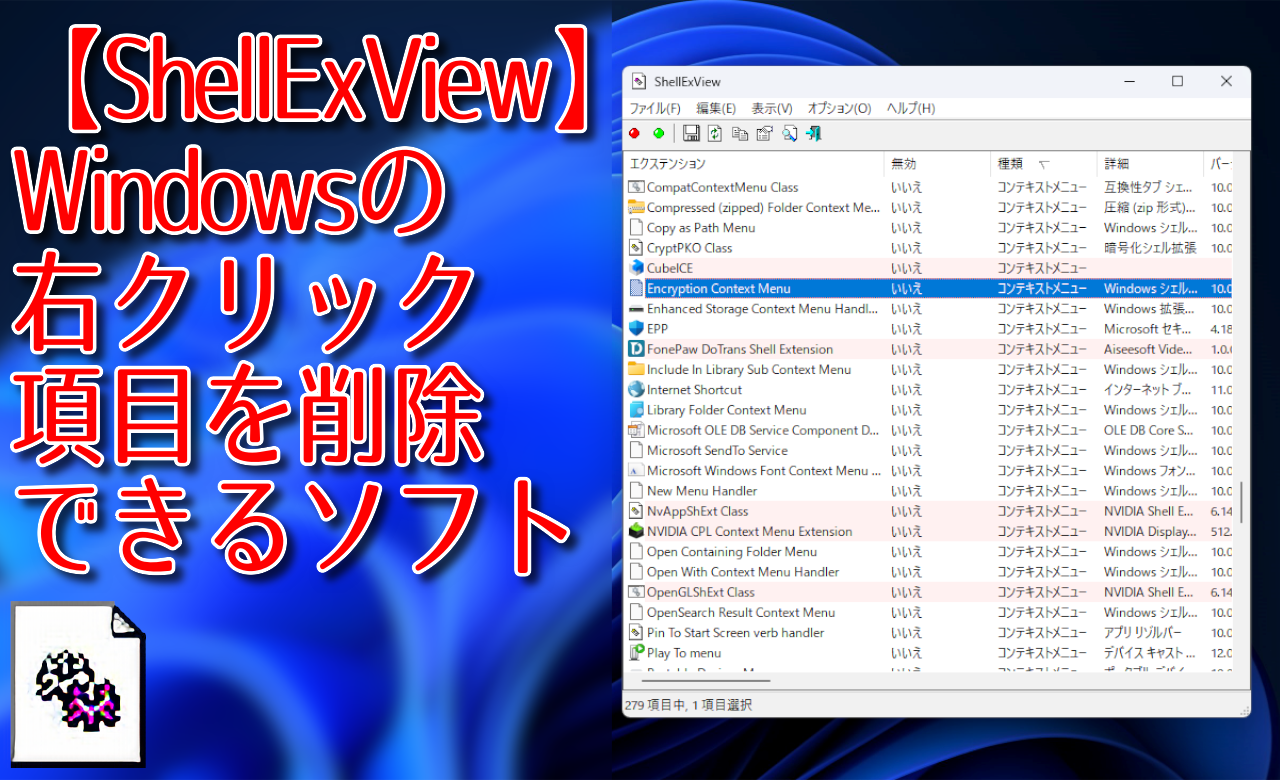Click the red Disable Selected Items dot
The image size is (1280, 780).
(634, 133)
